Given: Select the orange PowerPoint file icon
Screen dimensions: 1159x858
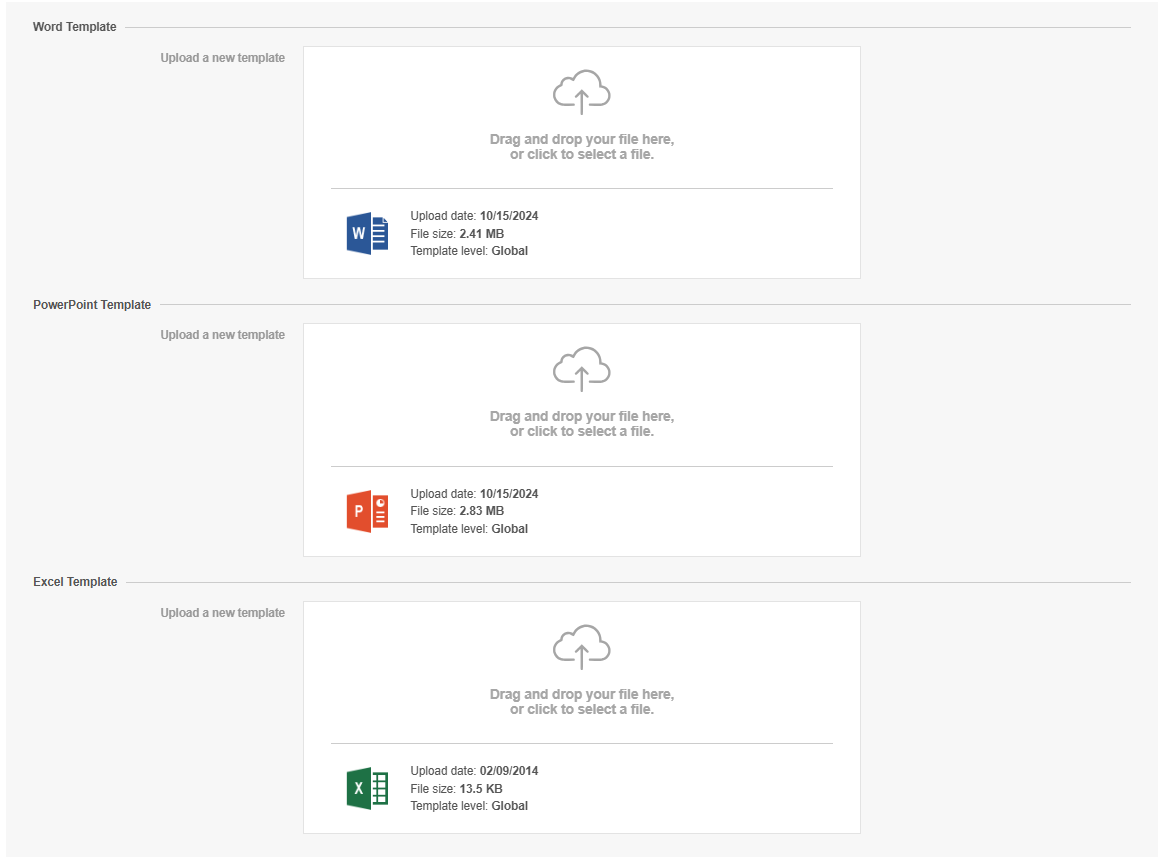Looking at the screenshot, I should tap(367, 511).
